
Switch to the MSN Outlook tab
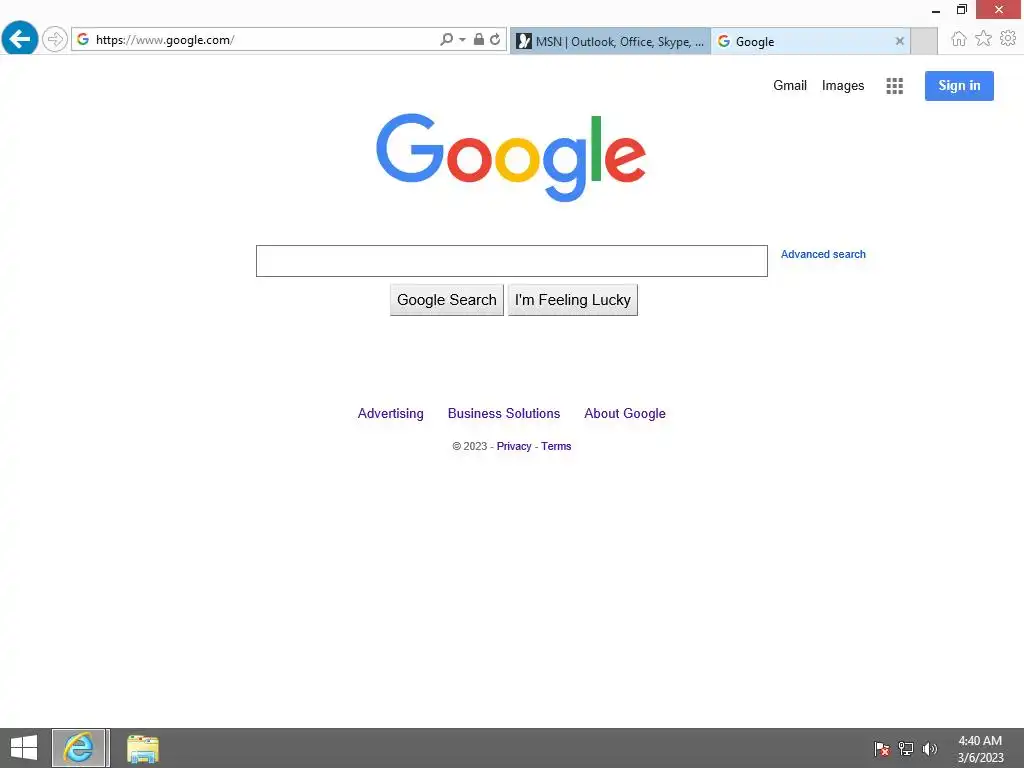[610, 41]
